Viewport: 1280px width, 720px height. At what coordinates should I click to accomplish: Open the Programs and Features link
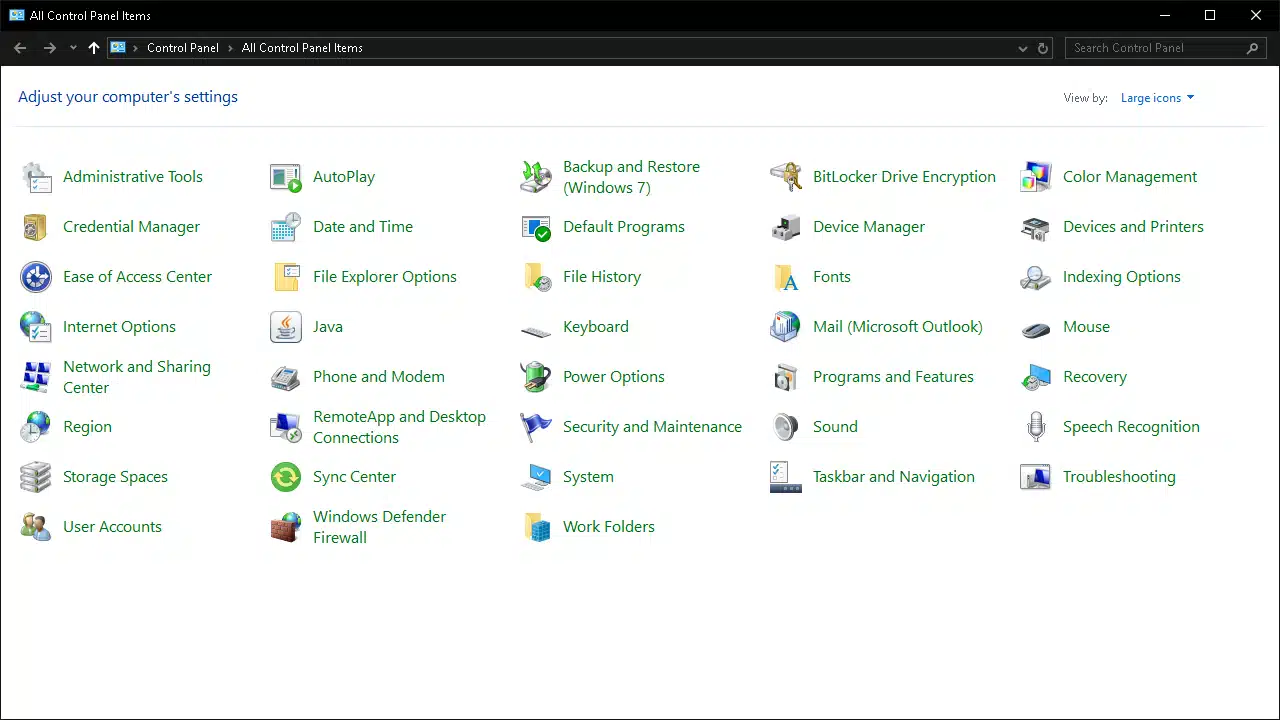[x=892, y=377]
